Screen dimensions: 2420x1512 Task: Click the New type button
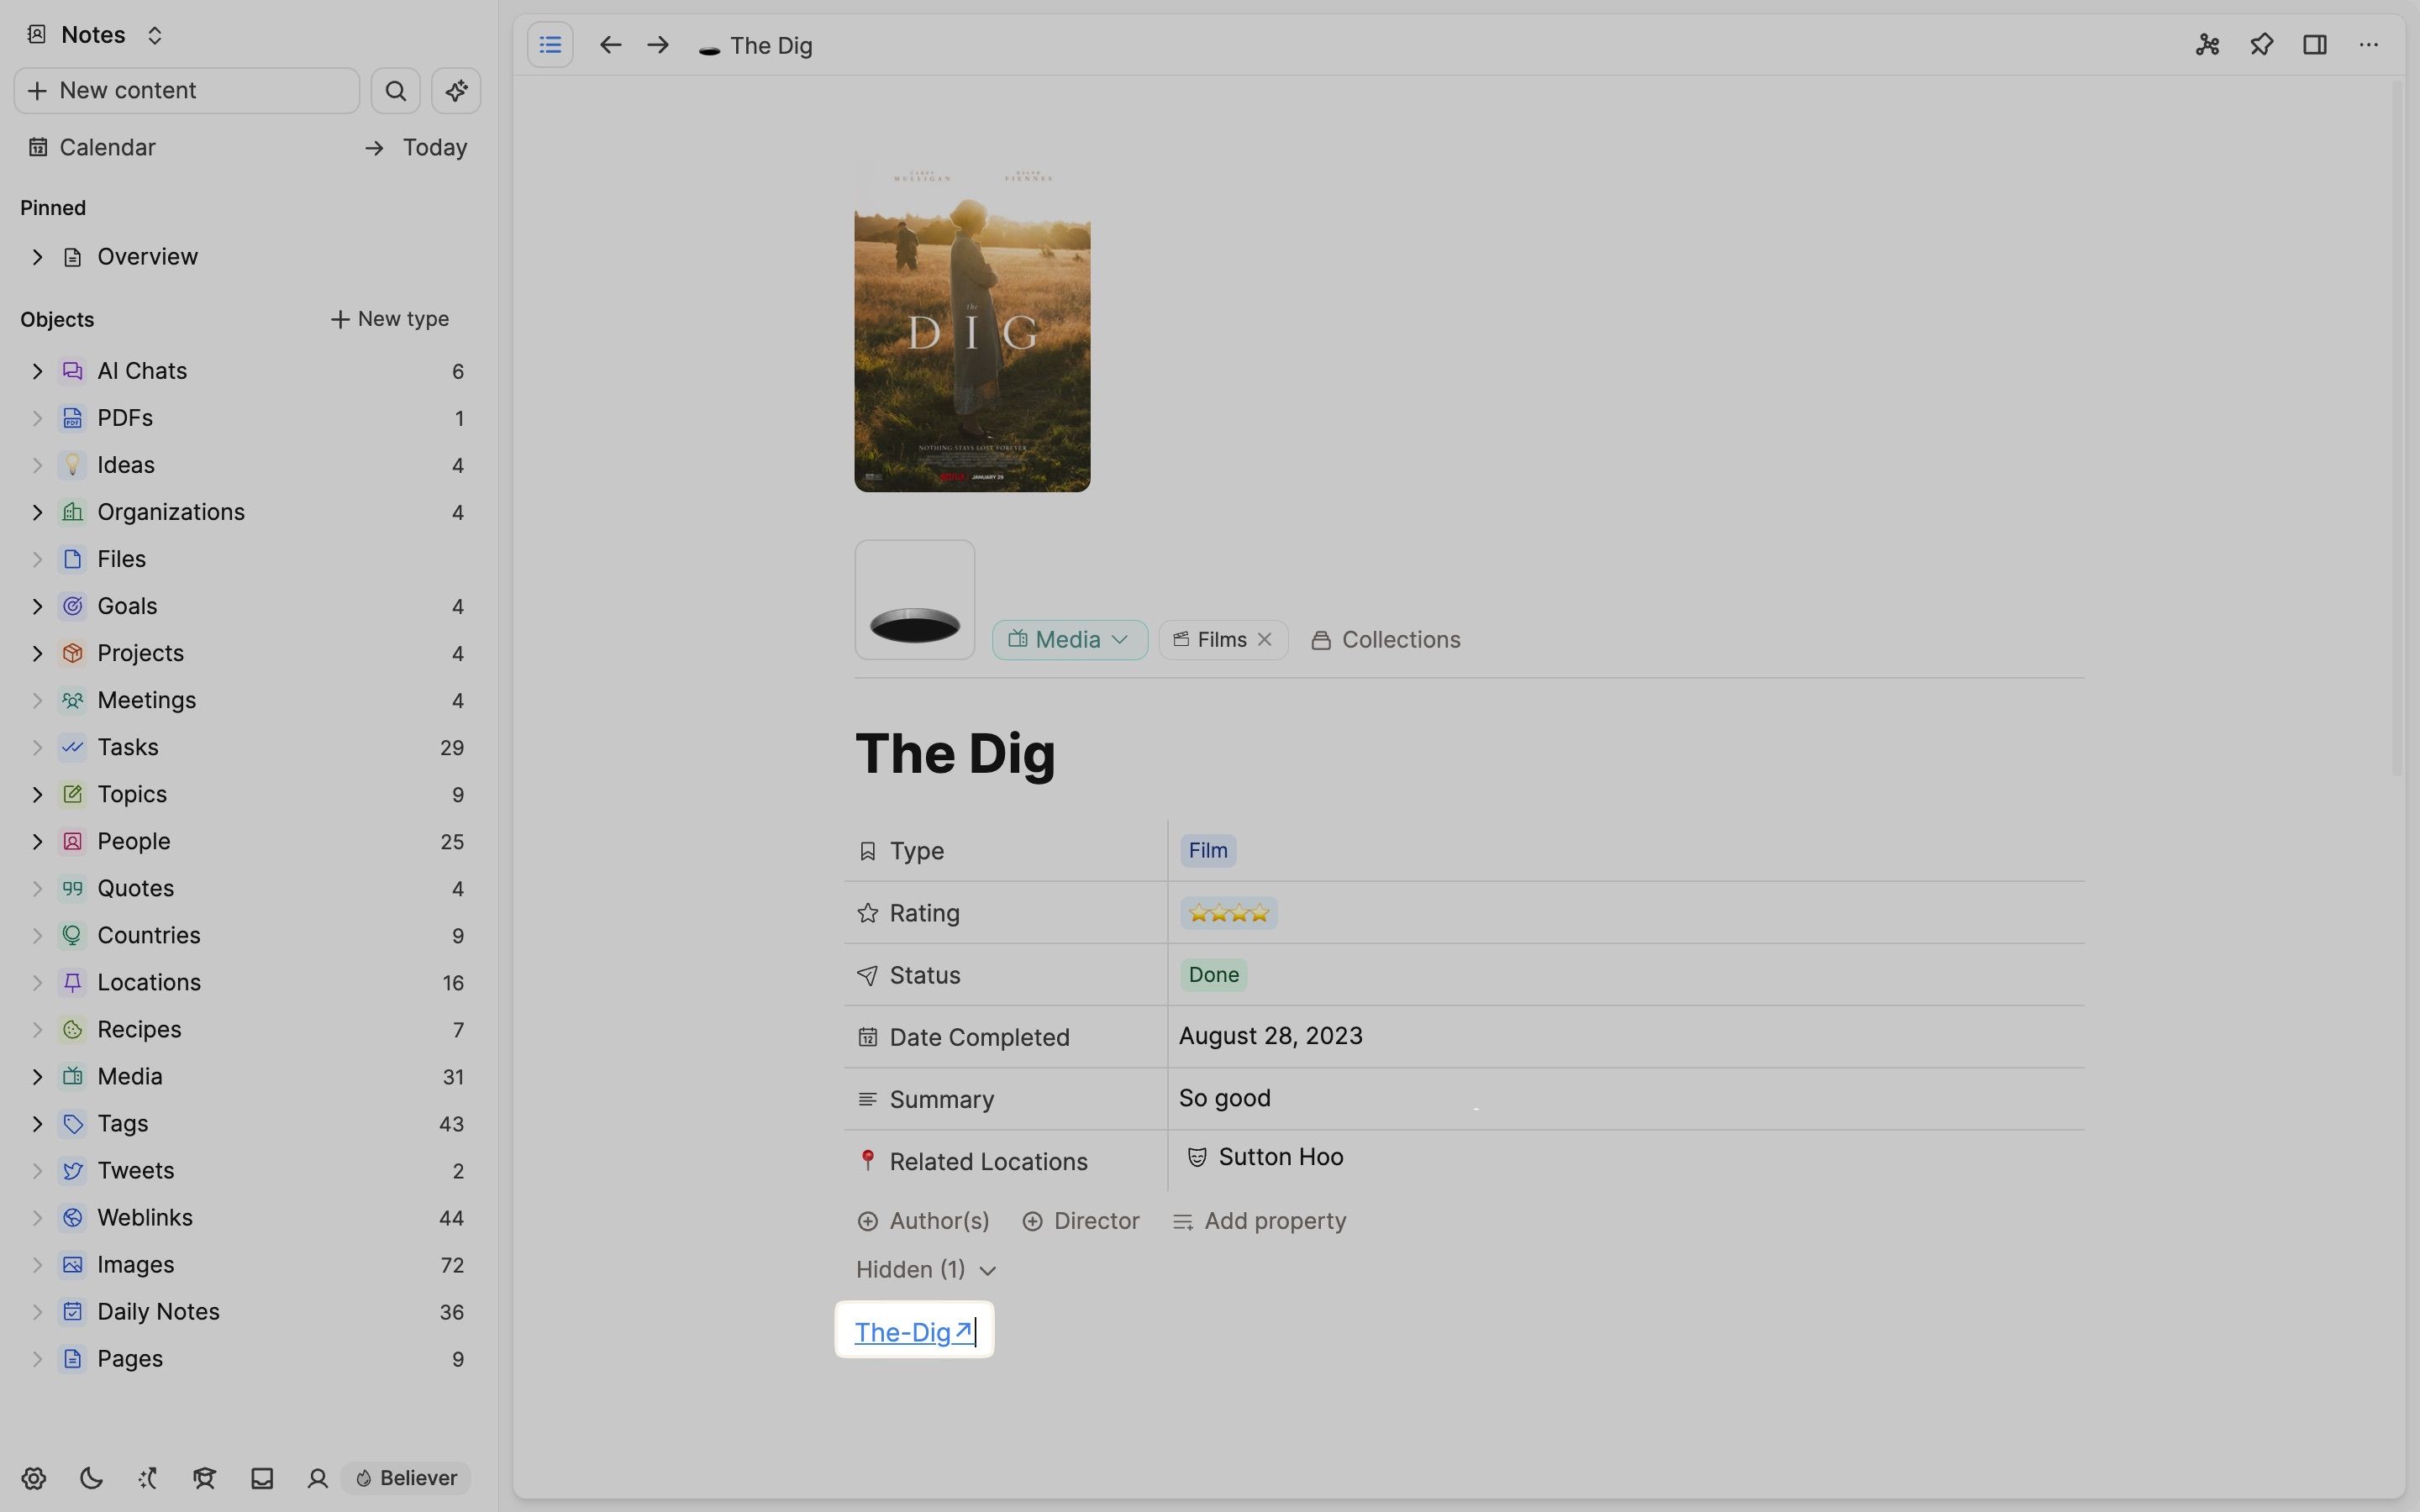(390, 319)
